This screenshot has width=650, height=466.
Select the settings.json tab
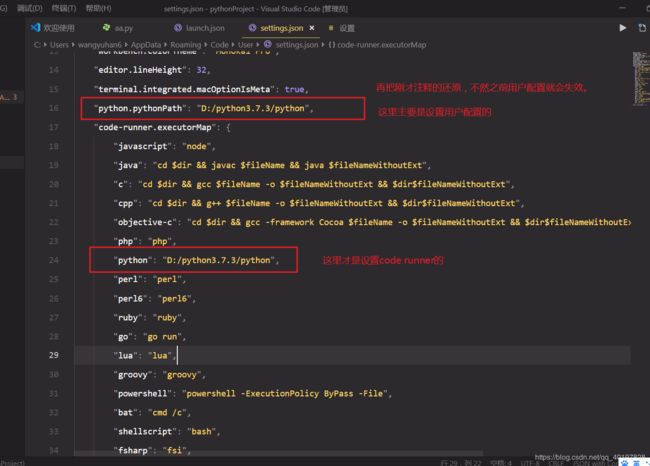coord(281,28)
